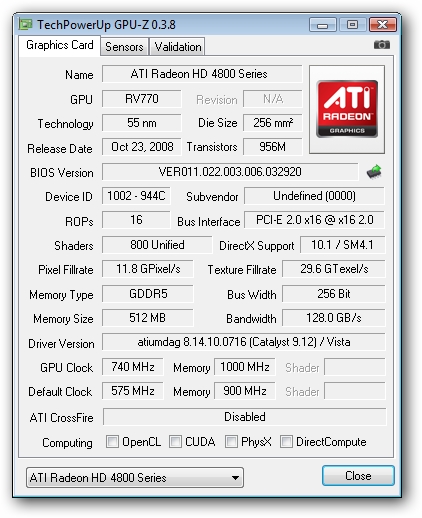
Task: Click the GPU-Z title bar app icon
Action: point(25,25)
